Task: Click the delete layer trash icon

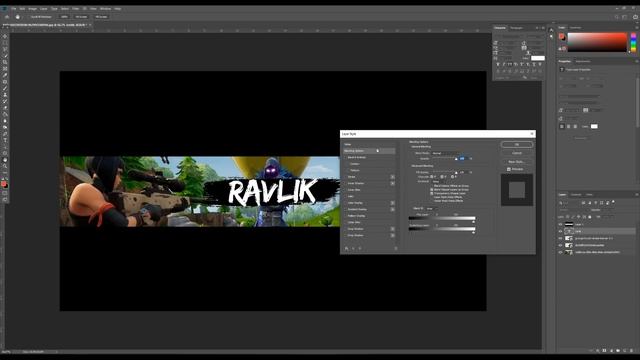Action: tap(631, 350)
